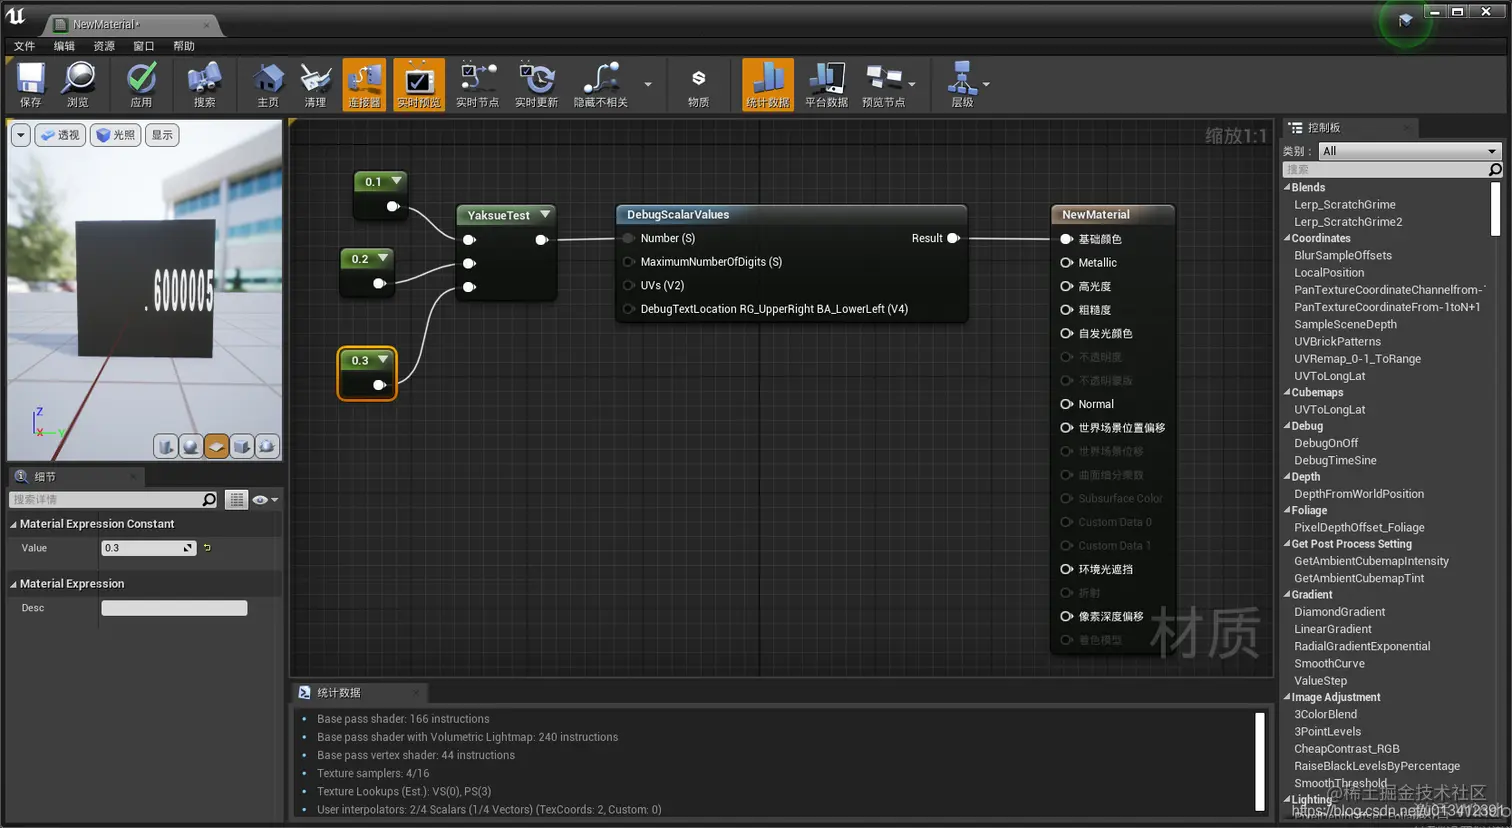The width and height of the screenshot is (1512, 828).
Task: Click the 主页 (Home) toolbar icon
Action: (267, 84)
